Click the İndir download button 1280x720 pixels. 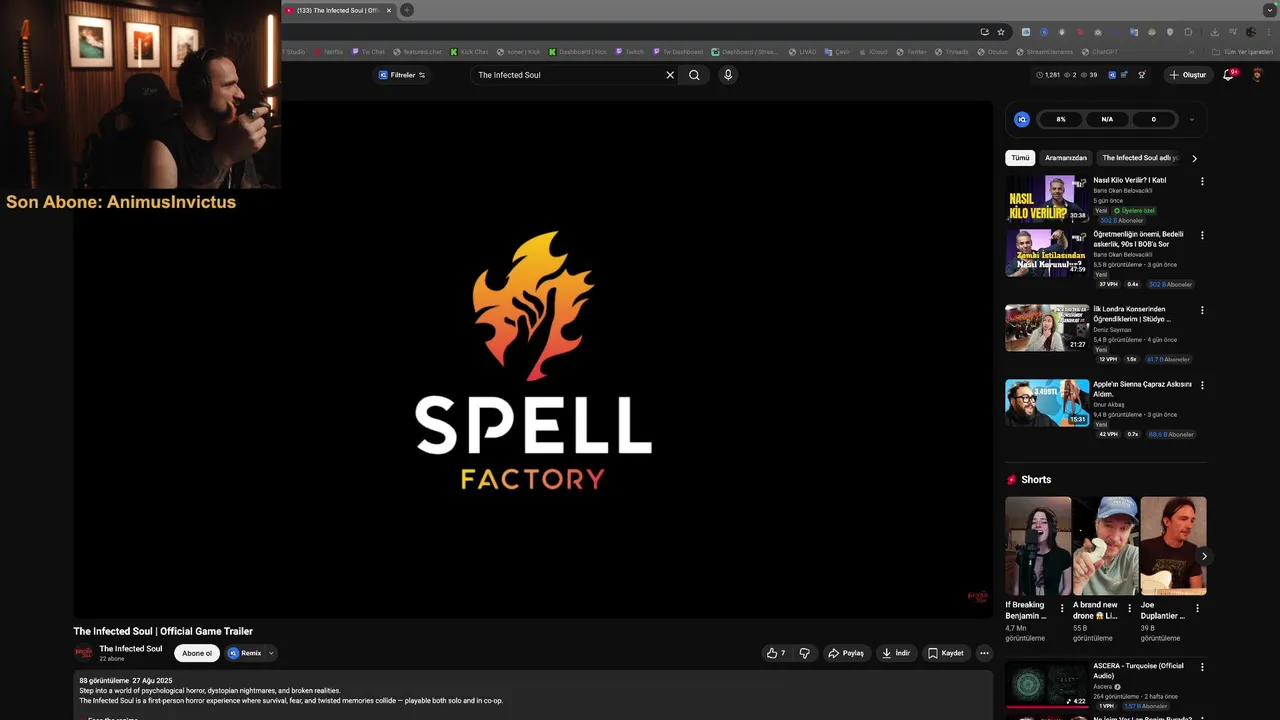click(896, 653)
